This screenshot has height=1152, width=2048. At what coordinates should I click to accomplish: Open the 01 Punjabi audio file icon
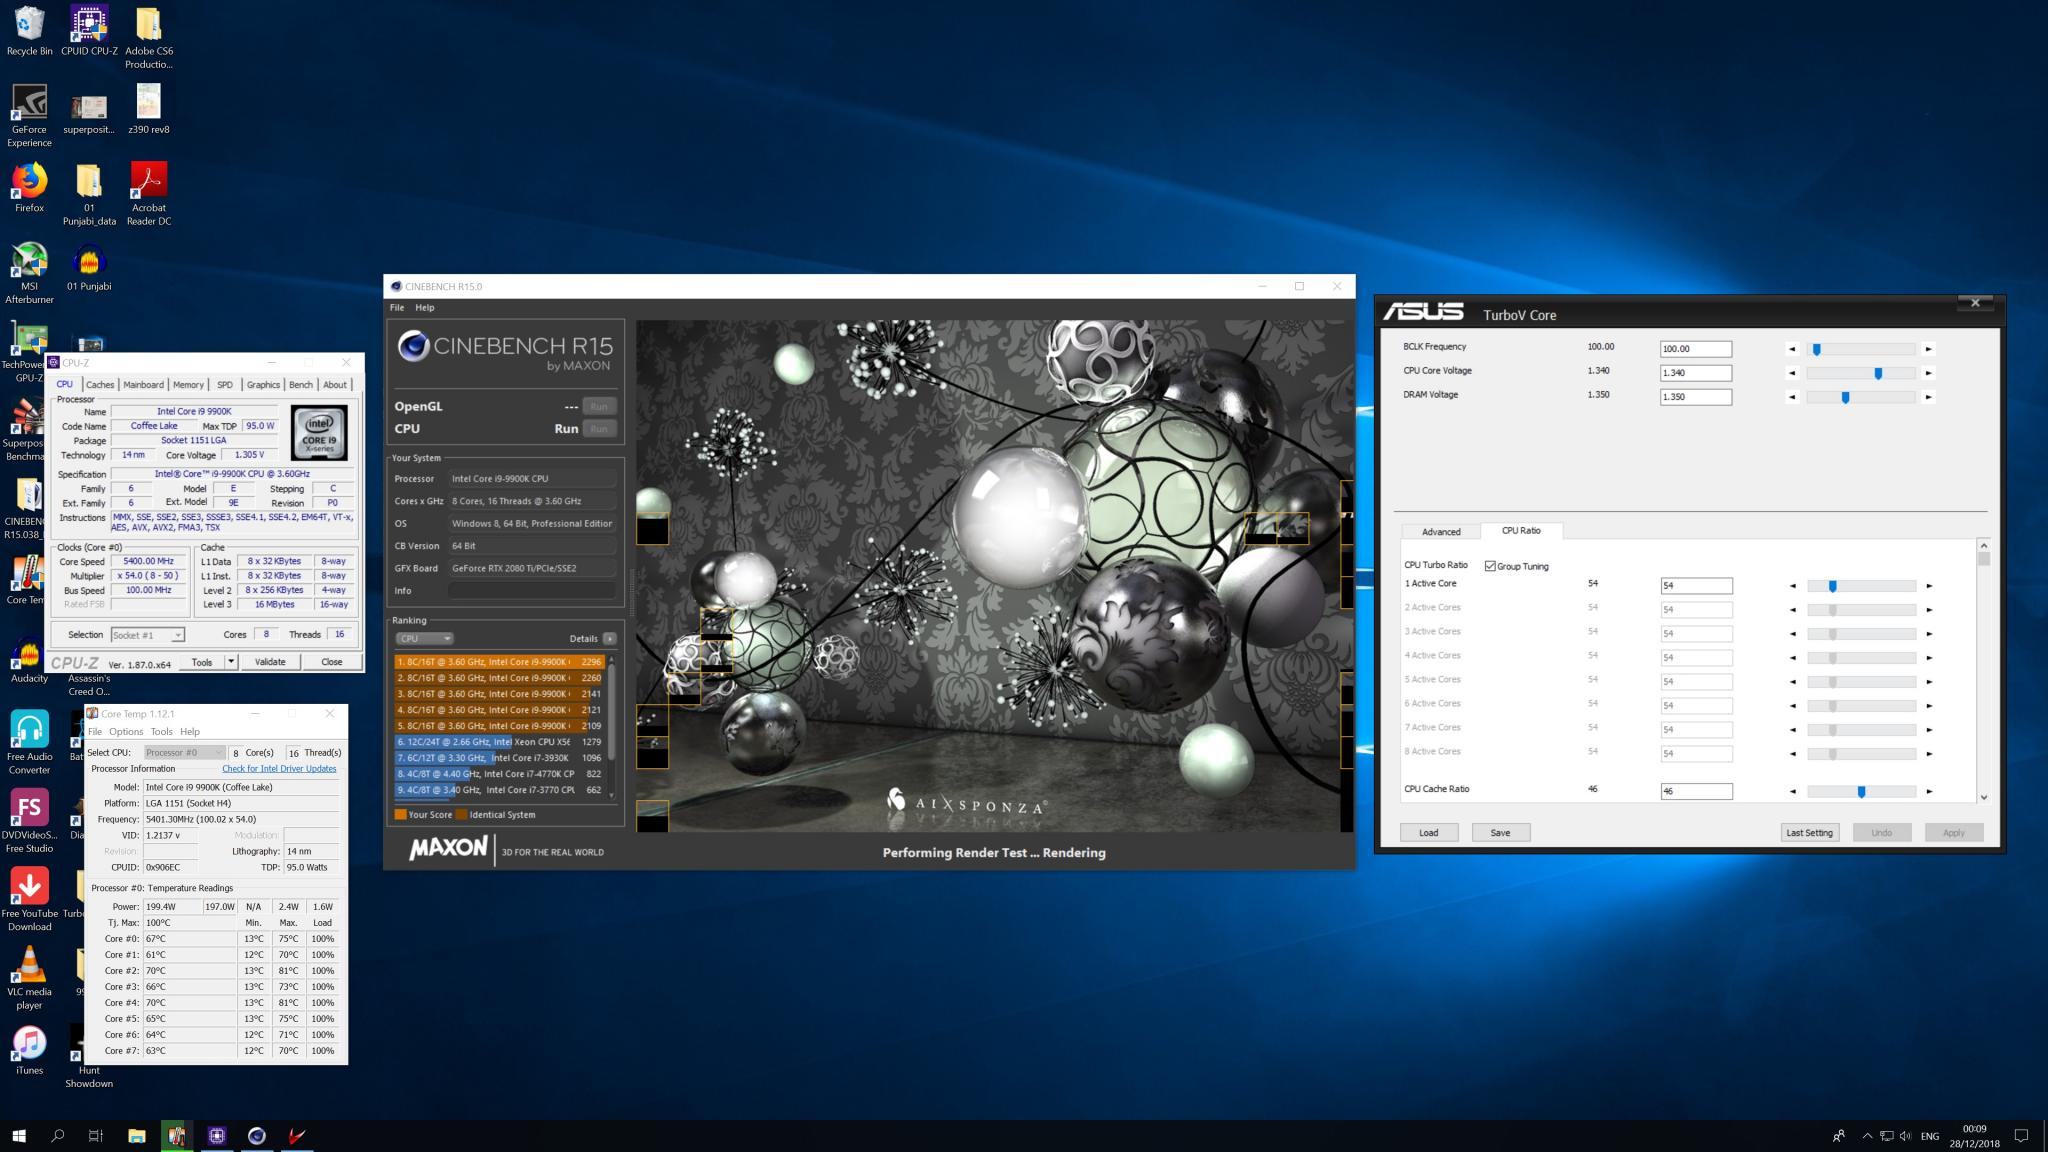(x=89, y=266)
